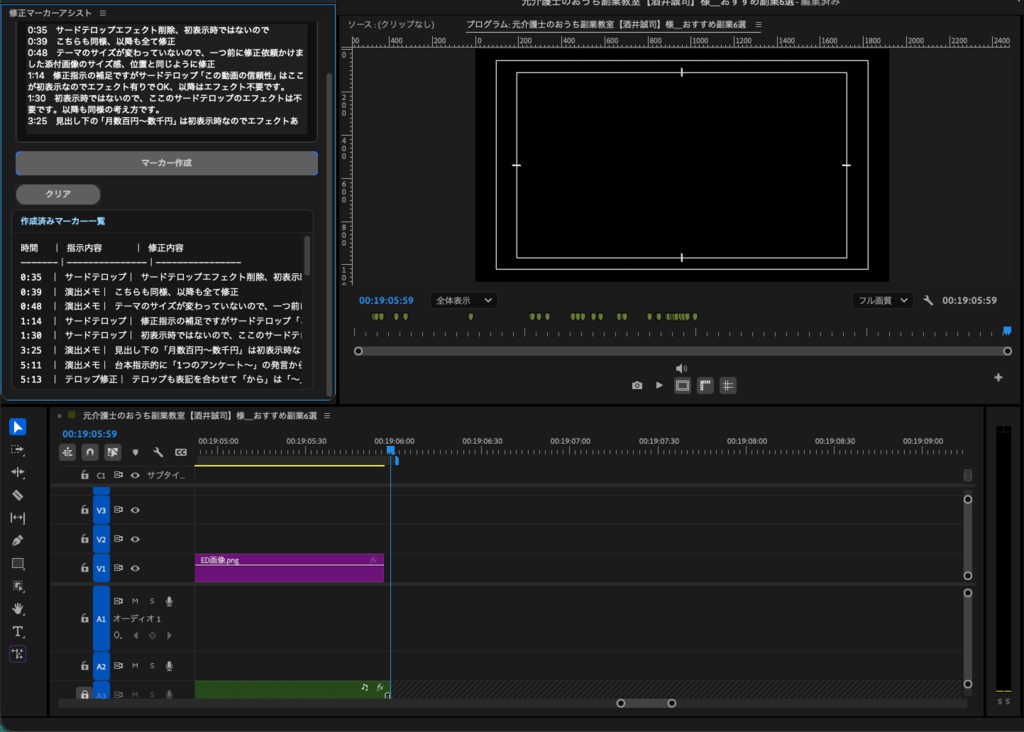Select the green audio clip on A3
Screen dimensions: 1024x732
click(x=293, y=690)
